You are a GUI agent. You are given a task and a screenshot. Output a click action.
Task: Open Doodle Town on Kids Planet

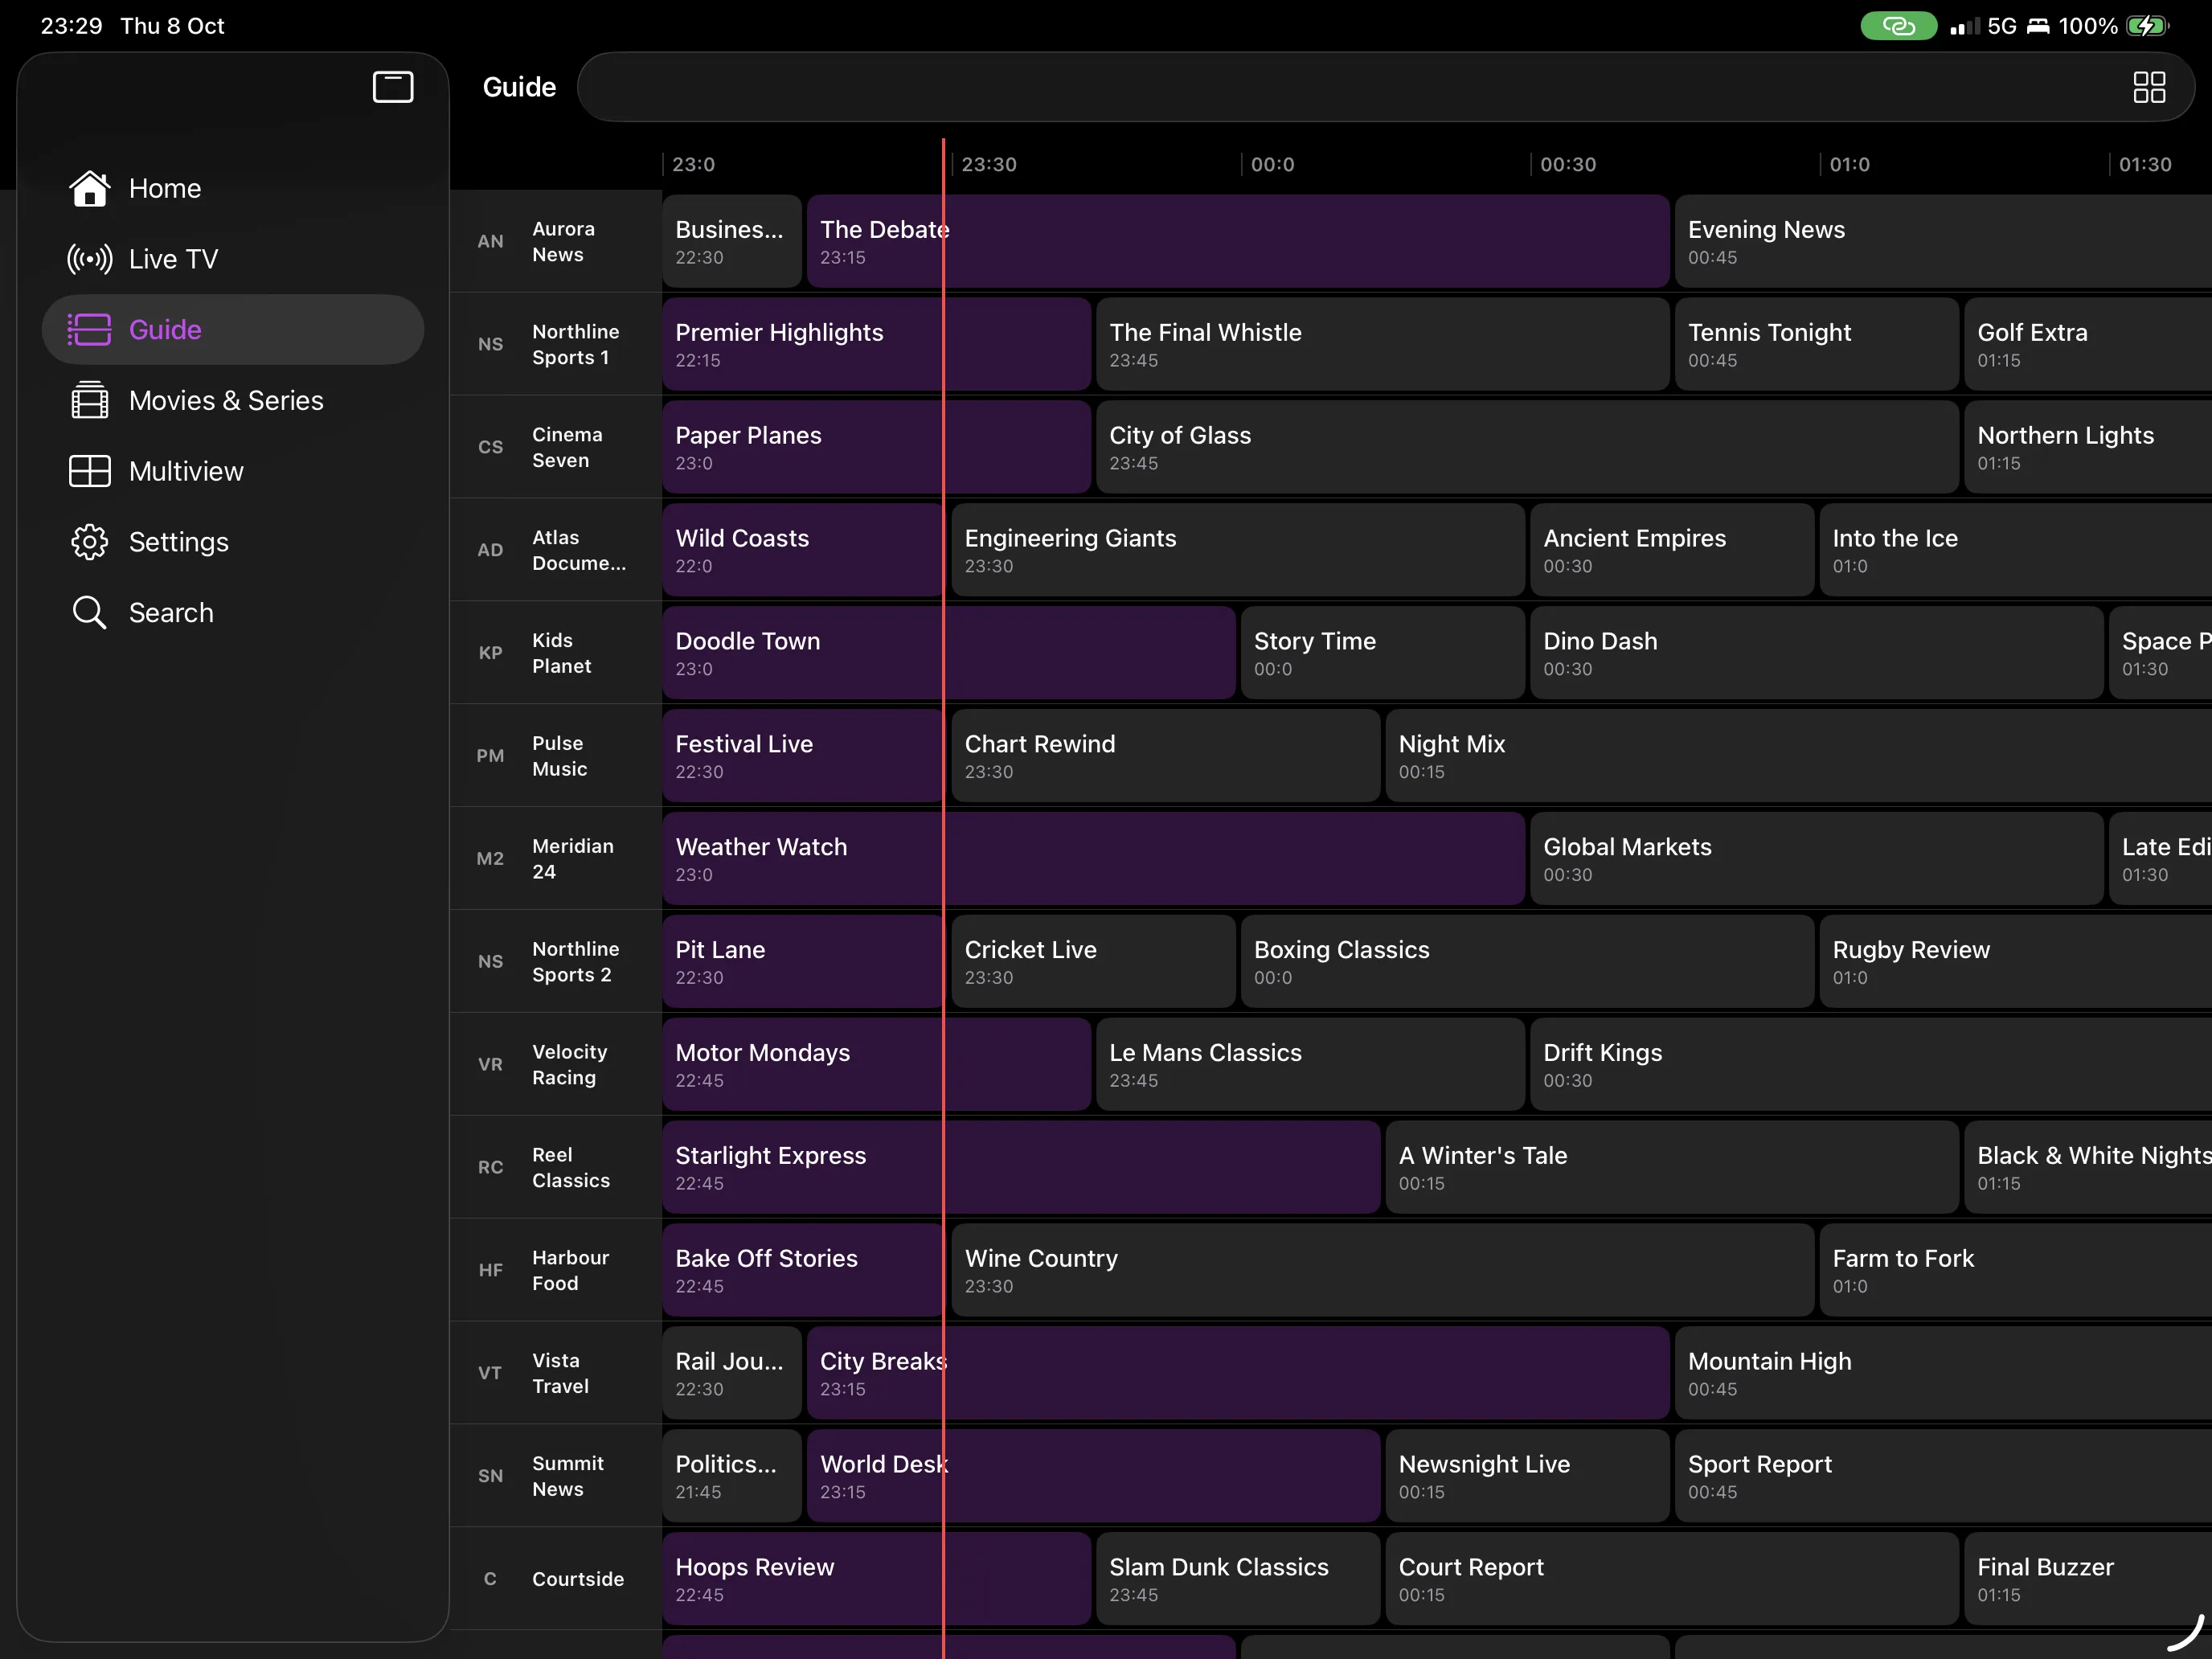(948, 653)
